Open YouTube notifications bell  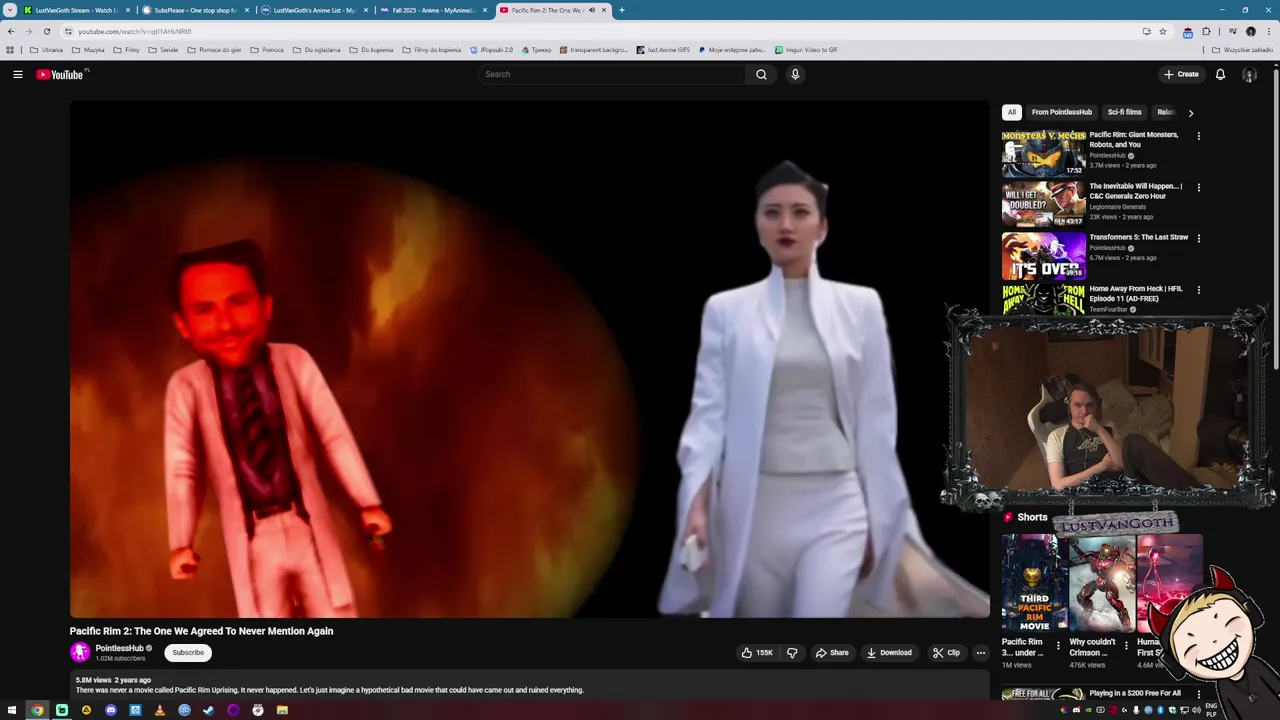(x=1220, y=74)
